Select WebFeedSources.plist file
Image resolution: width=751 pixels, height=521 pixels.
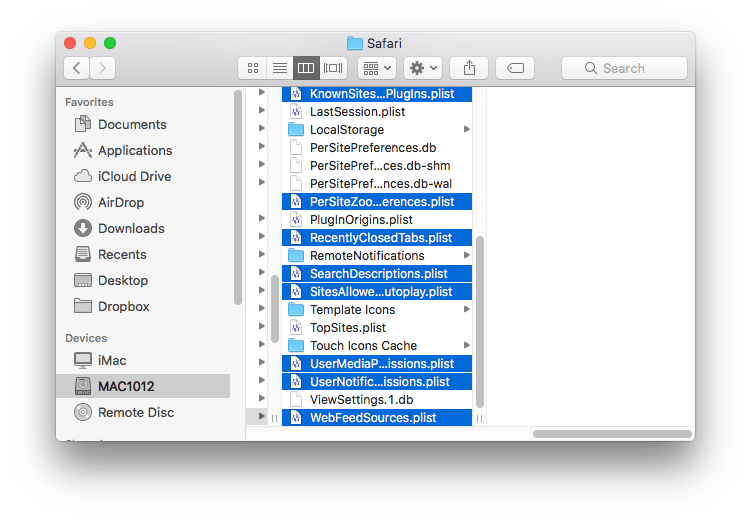[x=377, y=418]
